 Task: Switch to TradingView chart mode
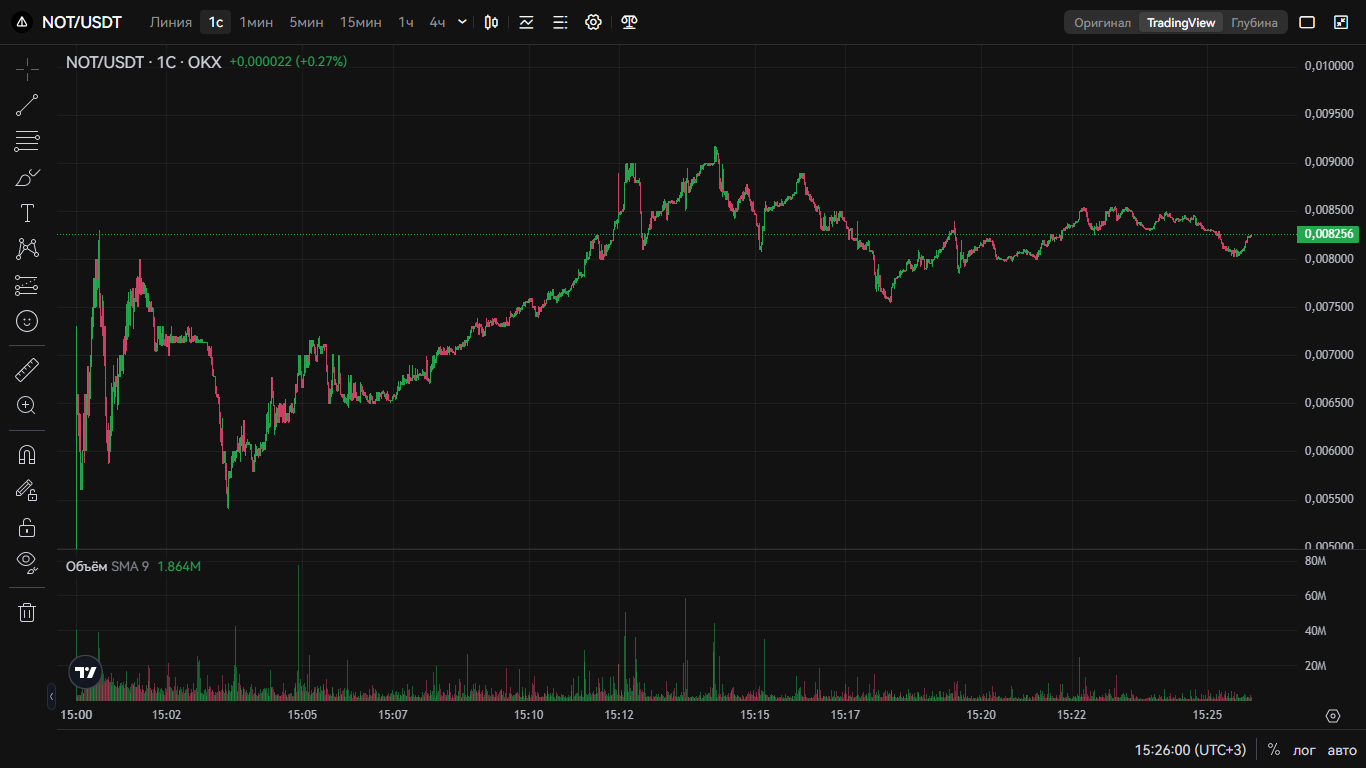click(x=1181, y=22)
